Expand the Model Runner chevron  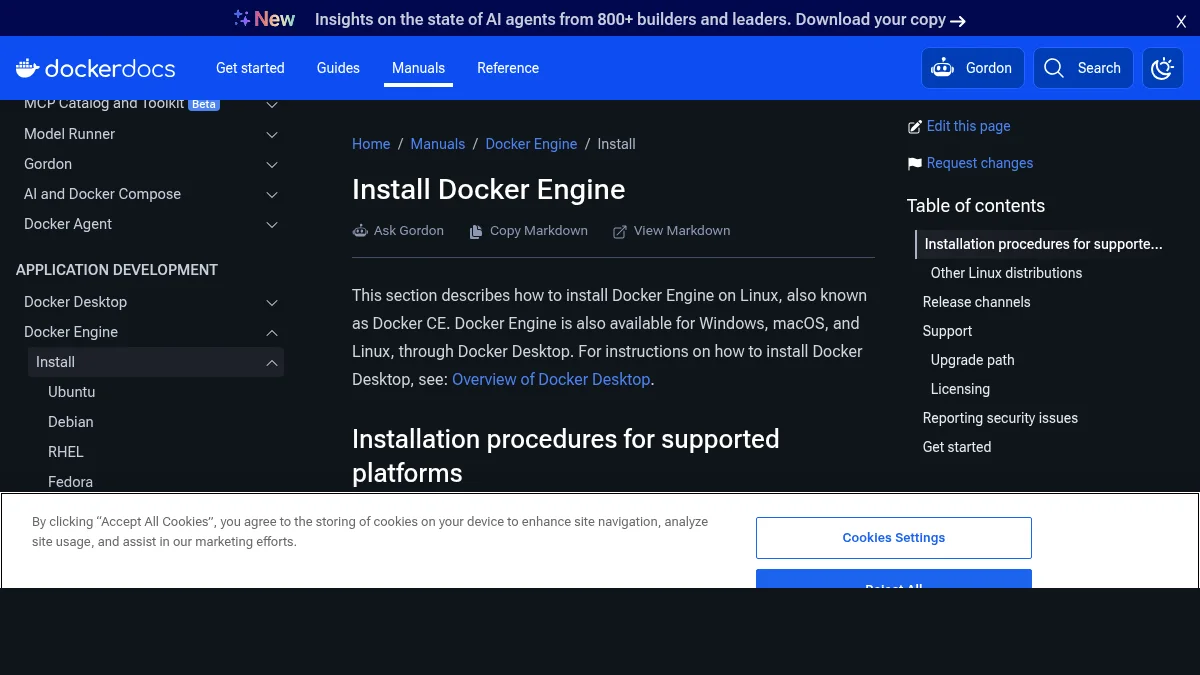coord(272,134)
